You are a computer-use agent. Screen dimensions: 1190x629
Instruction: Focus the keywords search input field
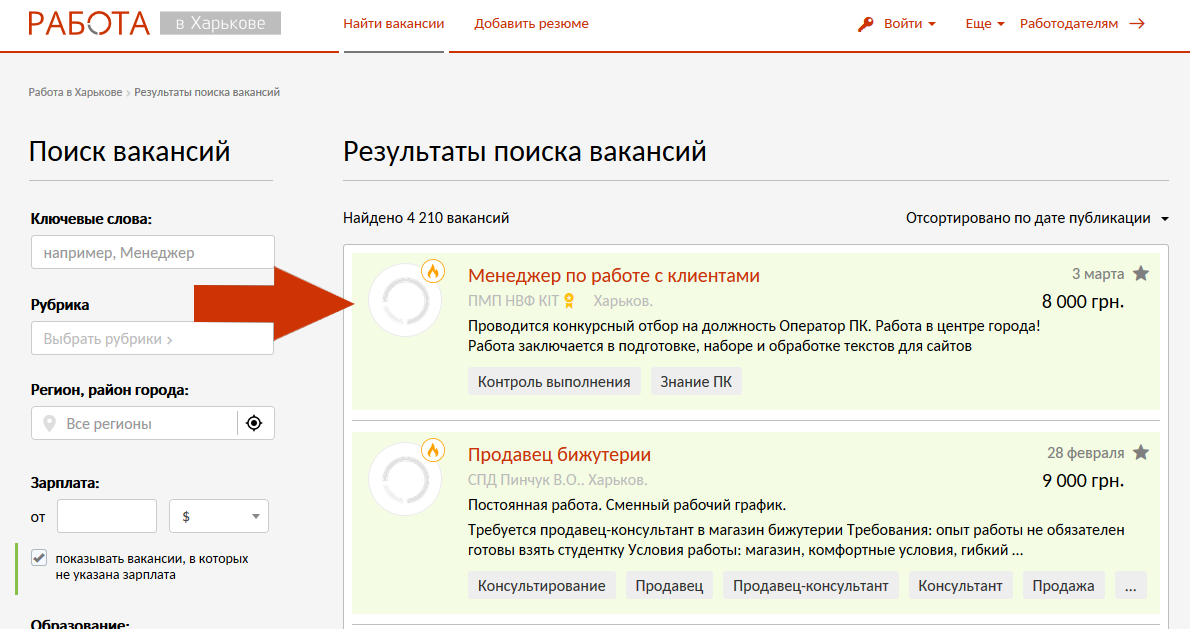pos(152,253)
